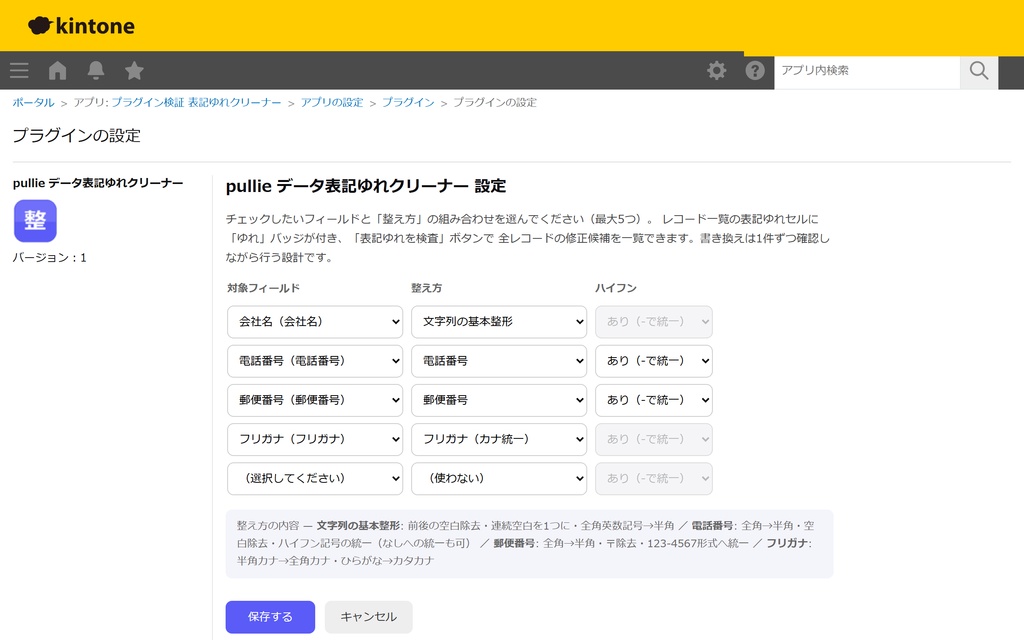
Task: Click the 保存する button
Action: (270, 617)
